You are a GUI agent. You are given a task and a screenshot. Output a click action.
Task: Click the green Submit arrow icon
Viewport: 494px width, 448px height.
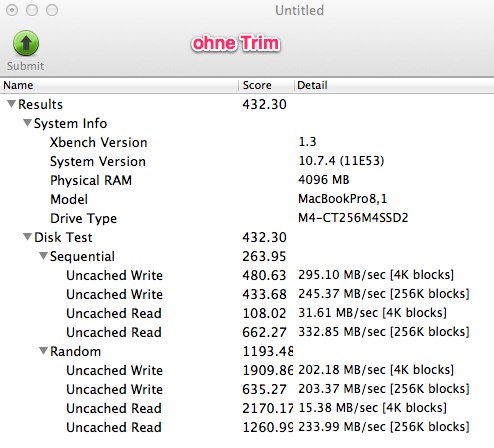point(26,43)
